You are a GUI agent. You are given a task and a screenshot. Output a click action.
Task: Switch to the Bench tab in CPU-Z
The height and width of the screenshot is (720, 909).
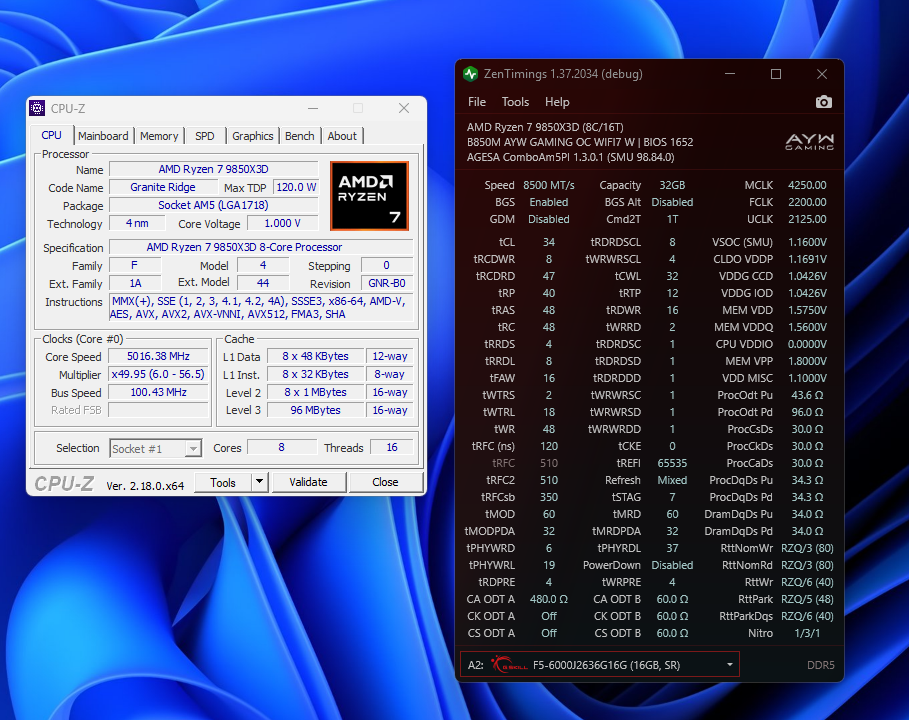(300, 136)
